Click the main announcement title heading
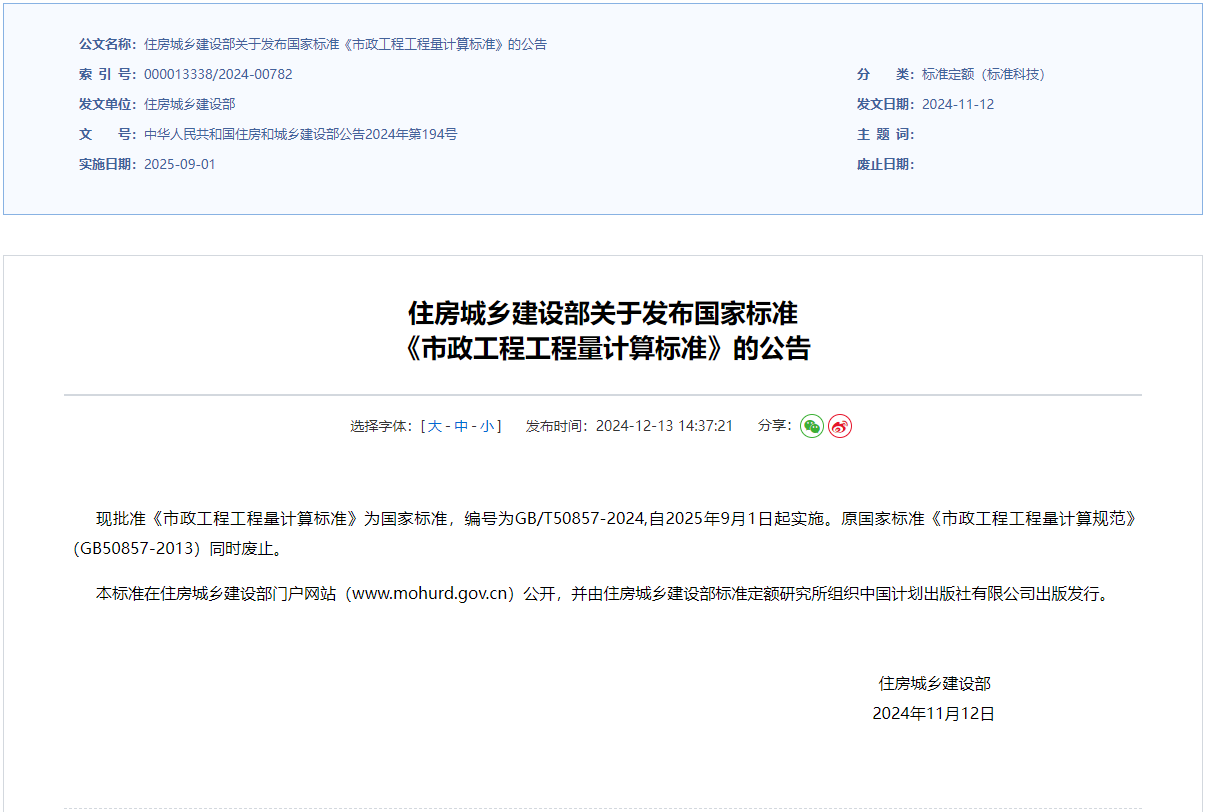 603,331
